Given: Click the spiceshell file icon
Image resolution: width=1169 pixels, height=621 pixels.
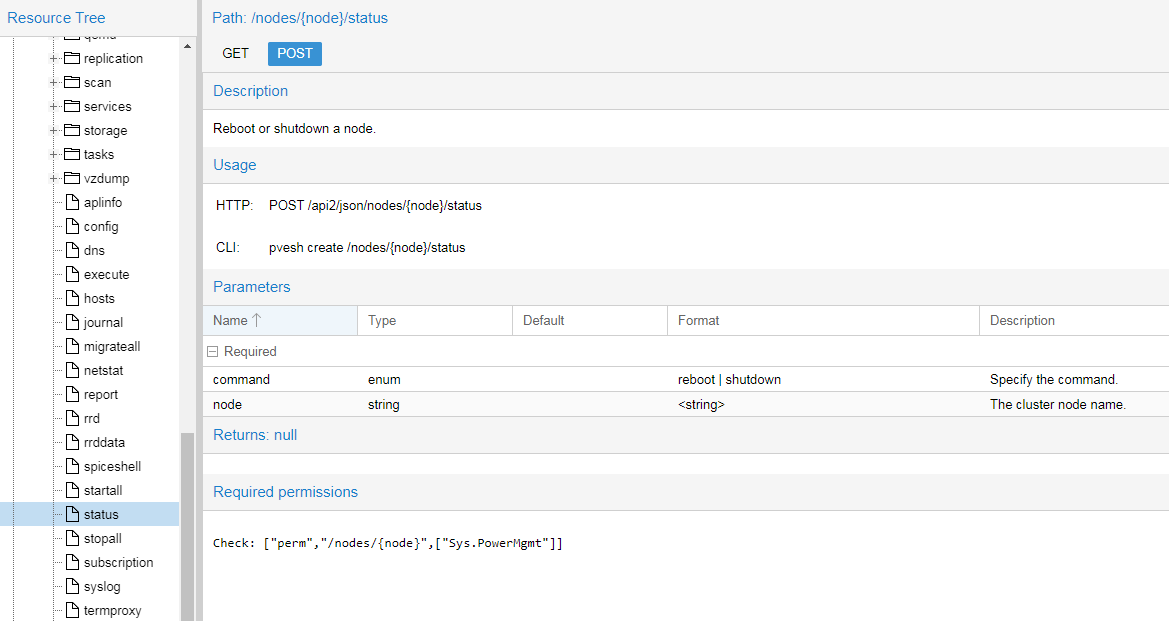Looking at the screenshot, I should (x=72, y=466).
